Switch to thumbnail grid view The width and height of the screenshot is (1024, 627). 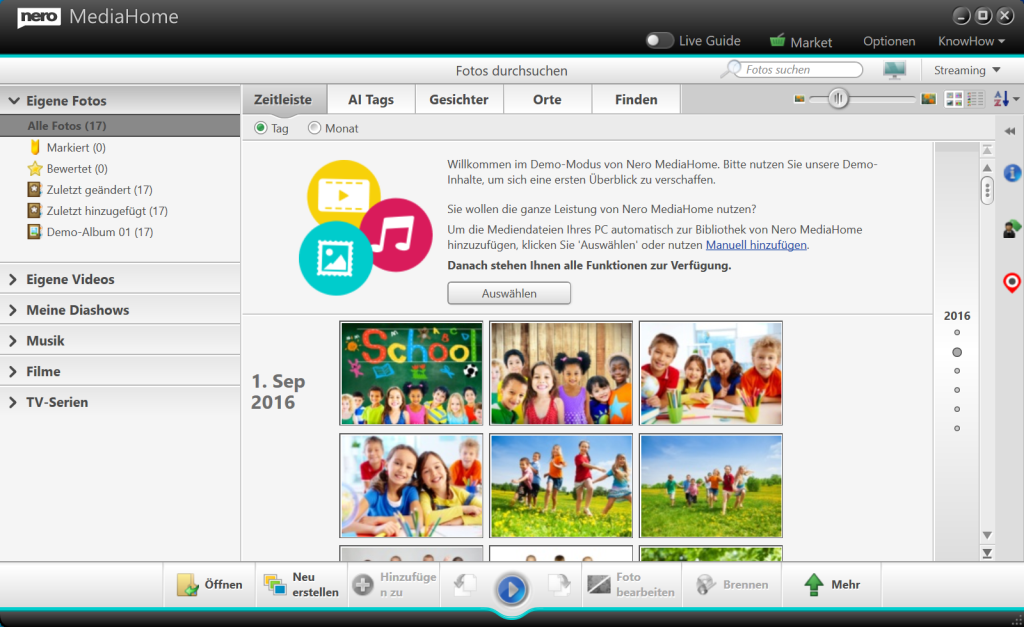pyautogui.click(x=954, y=99)
